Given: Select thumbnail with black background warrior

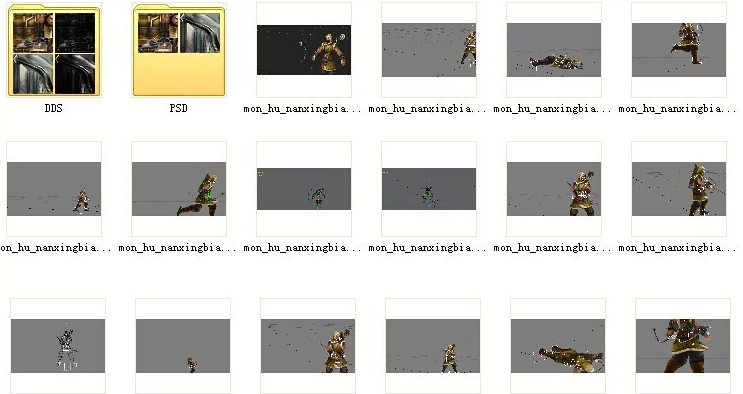Looking at the screenshot, I should point(304,50).
